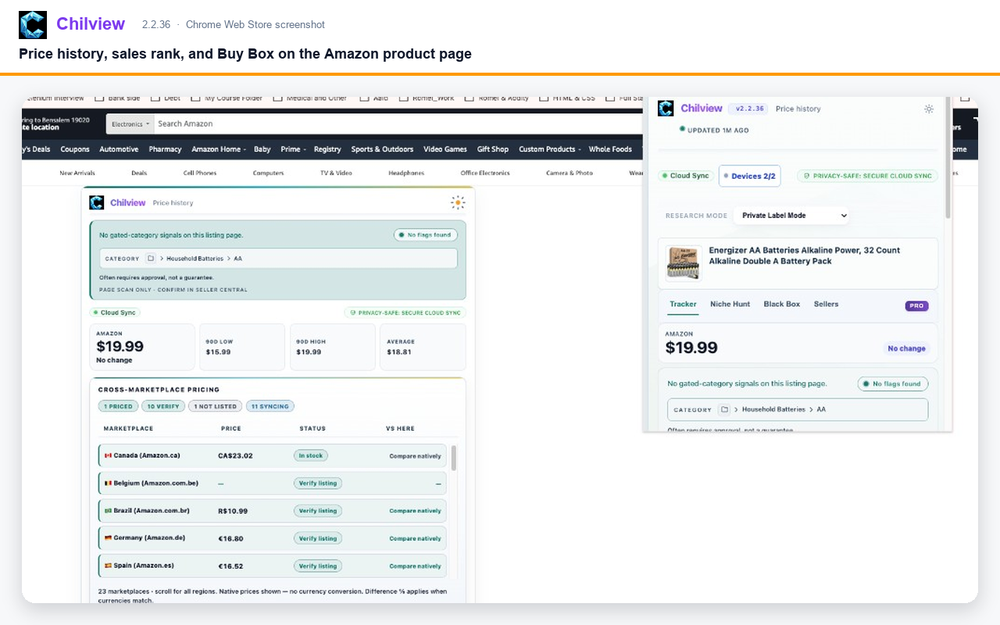Switch to the Niche Hunt tab

click(730, 304)
